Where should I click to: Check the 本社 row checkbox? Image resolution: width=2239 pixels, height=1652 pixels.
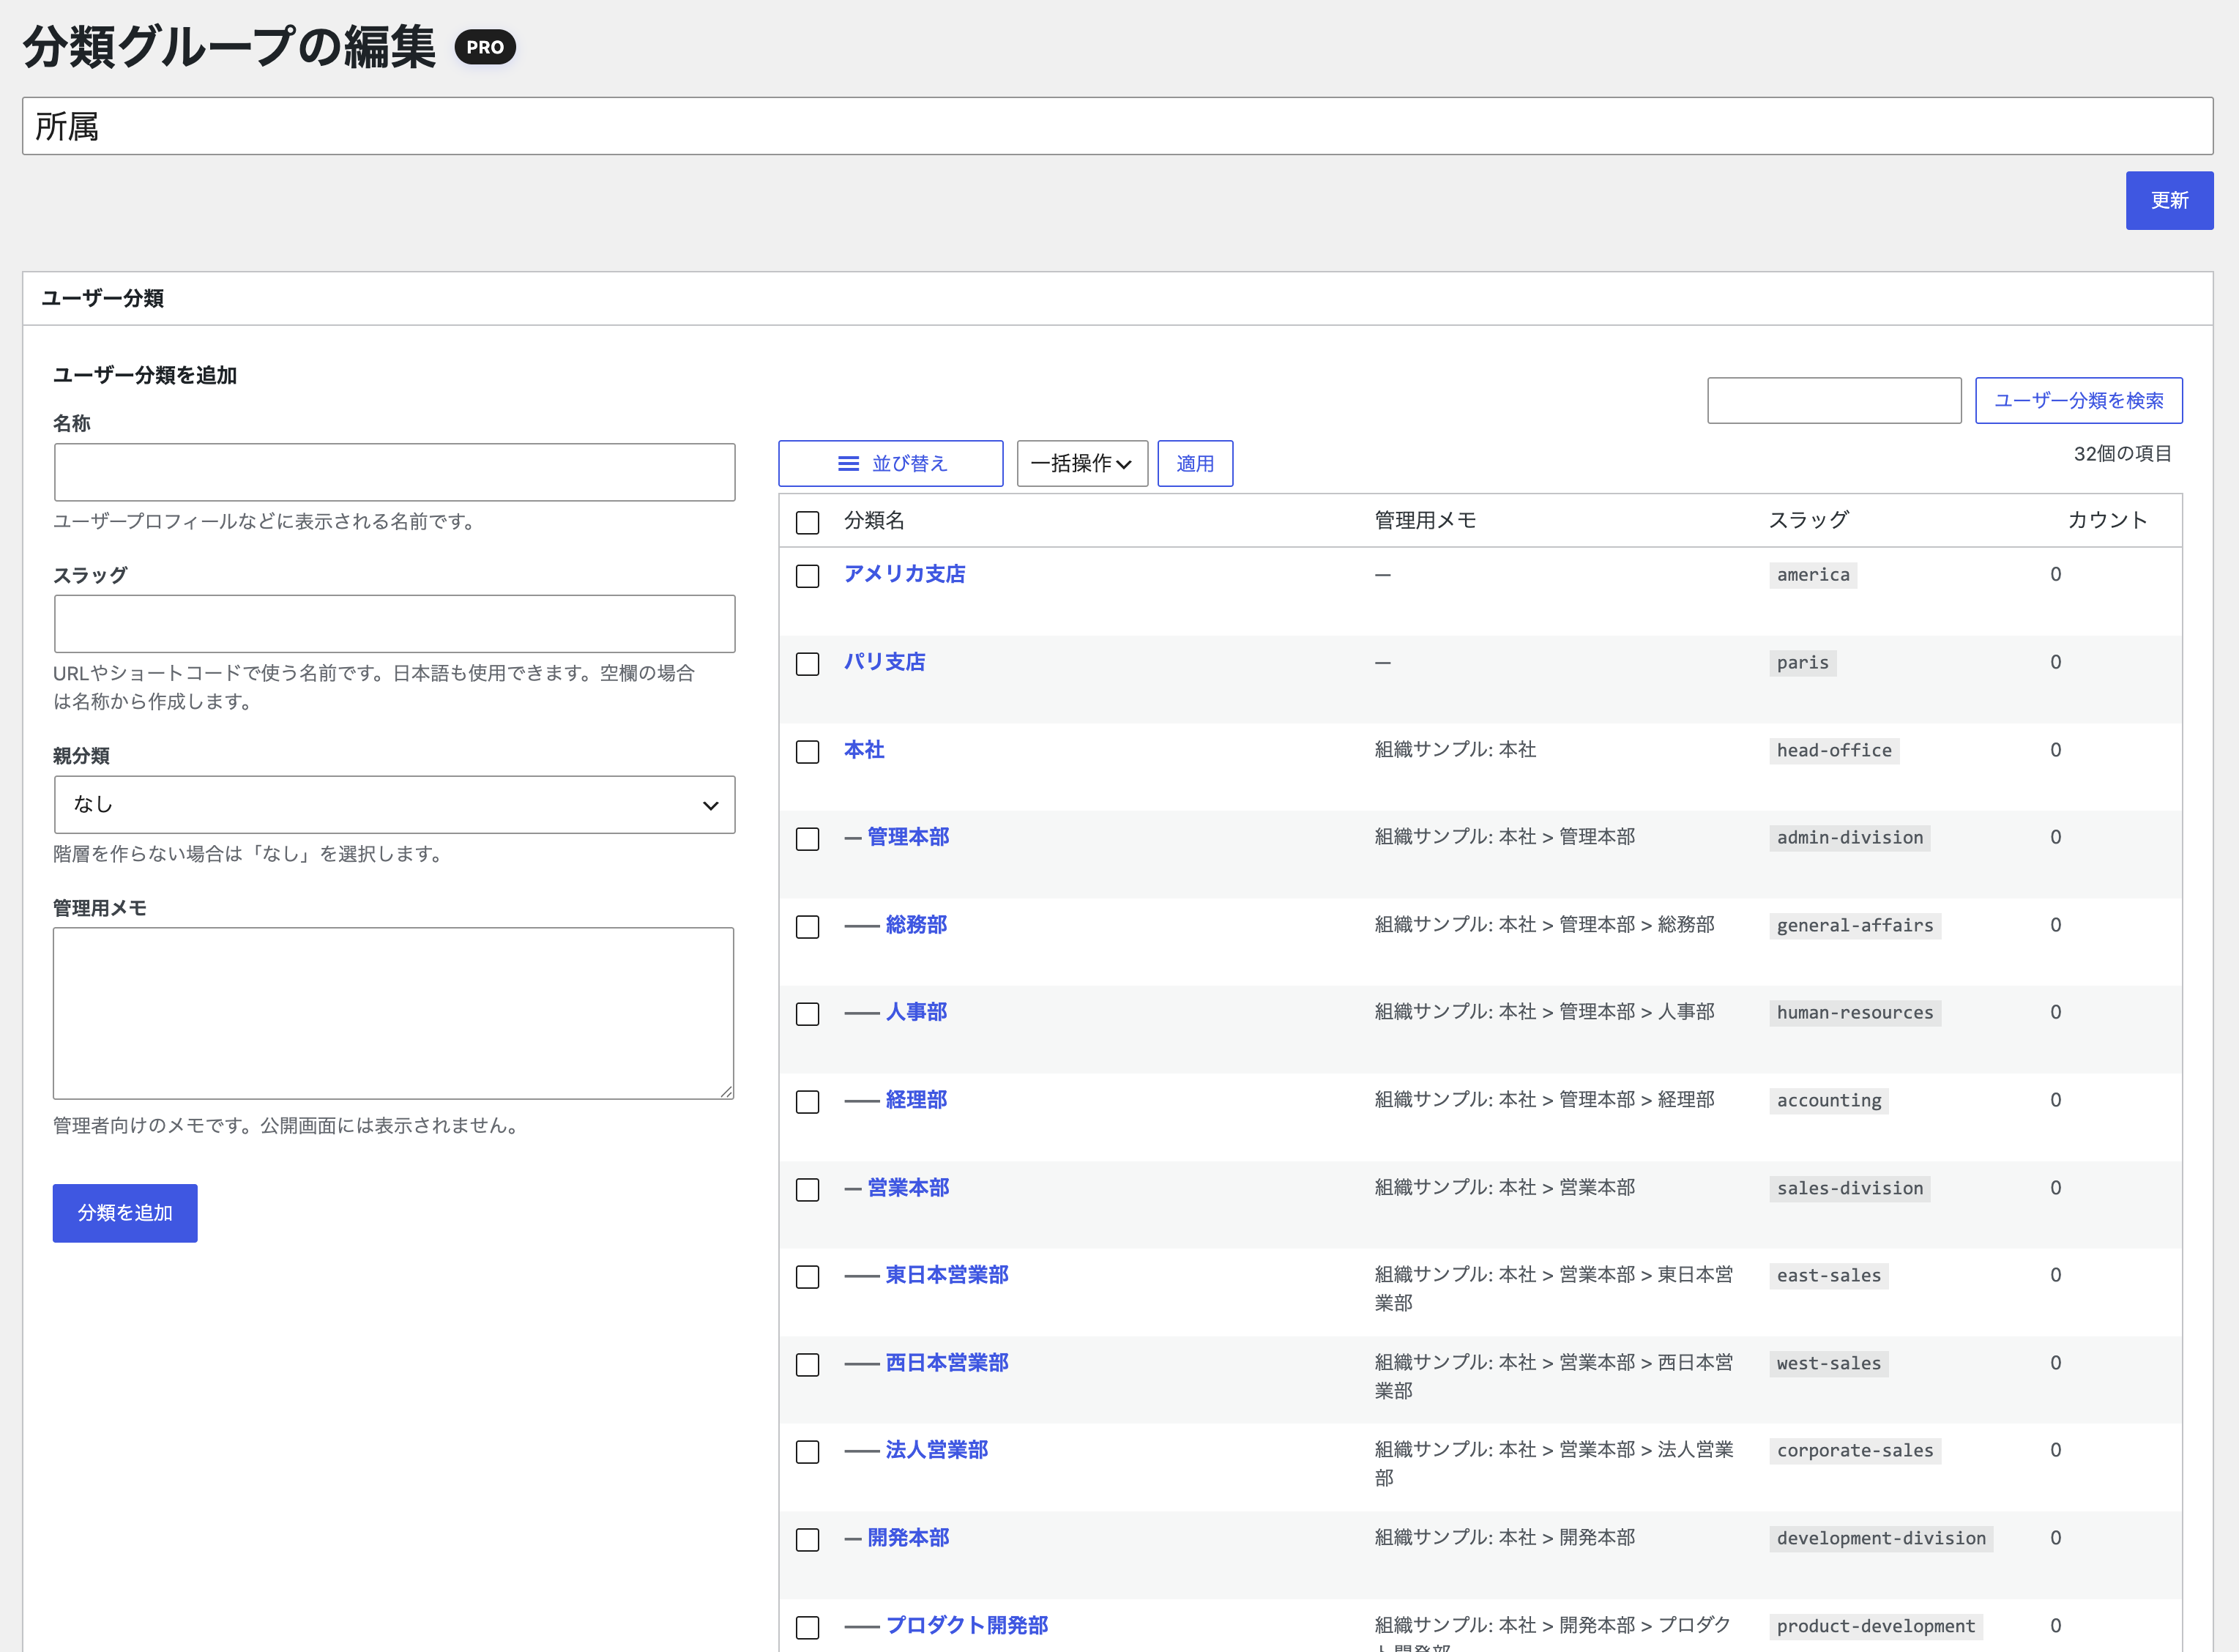(x=808, y=752)
